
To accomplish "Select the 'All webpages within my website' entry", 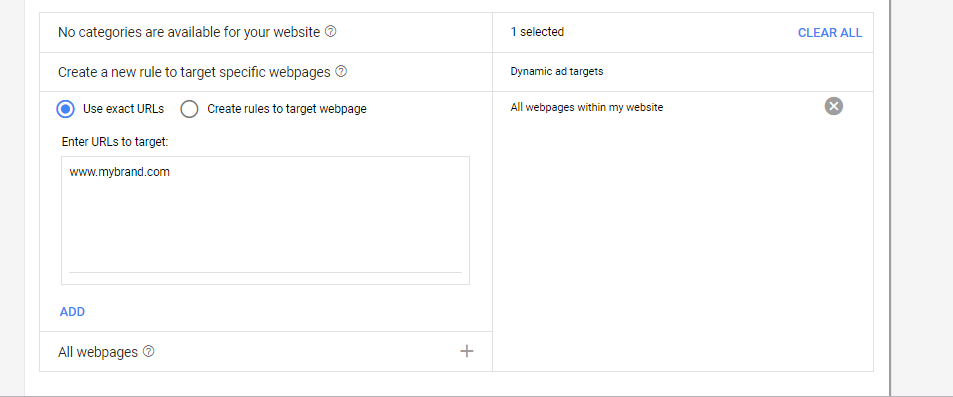I will point(587,108).
